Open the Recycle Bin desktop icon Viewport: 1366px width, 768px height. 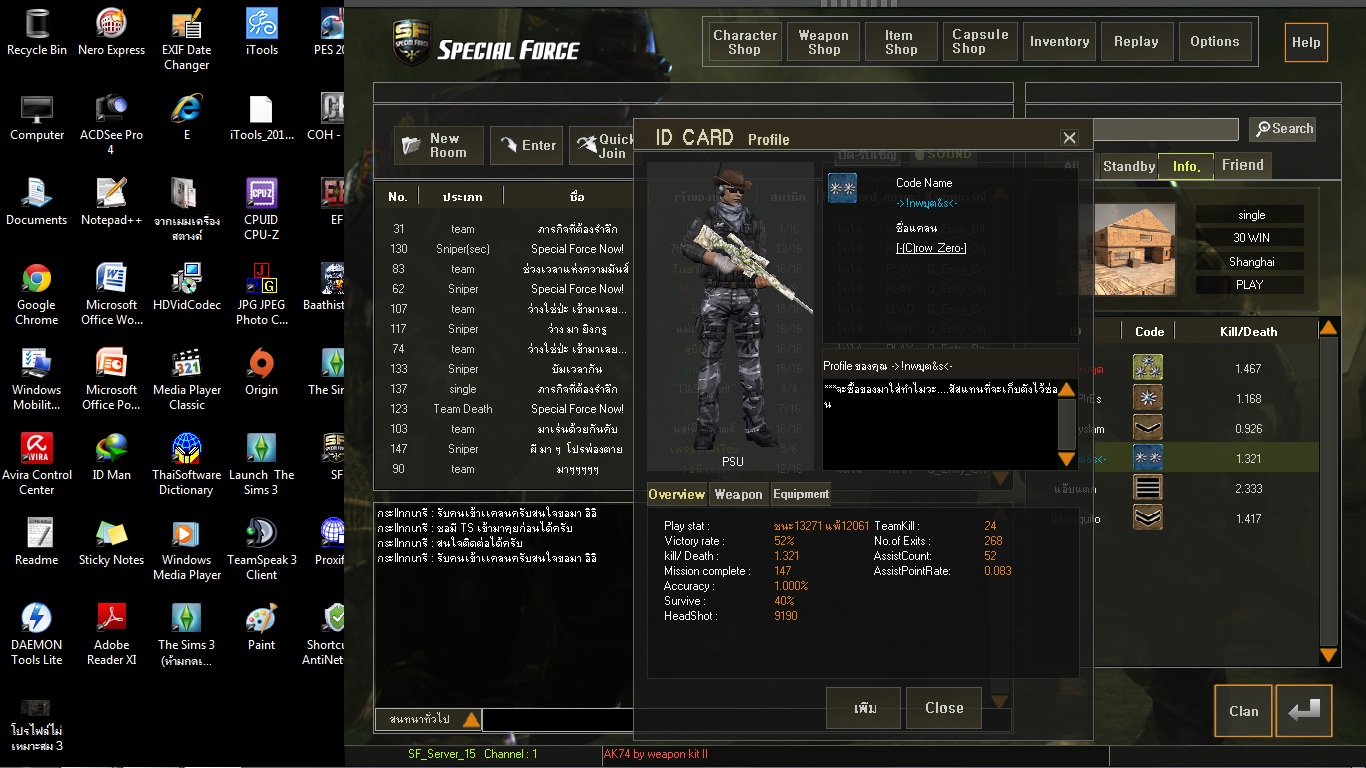click(37, 32)
